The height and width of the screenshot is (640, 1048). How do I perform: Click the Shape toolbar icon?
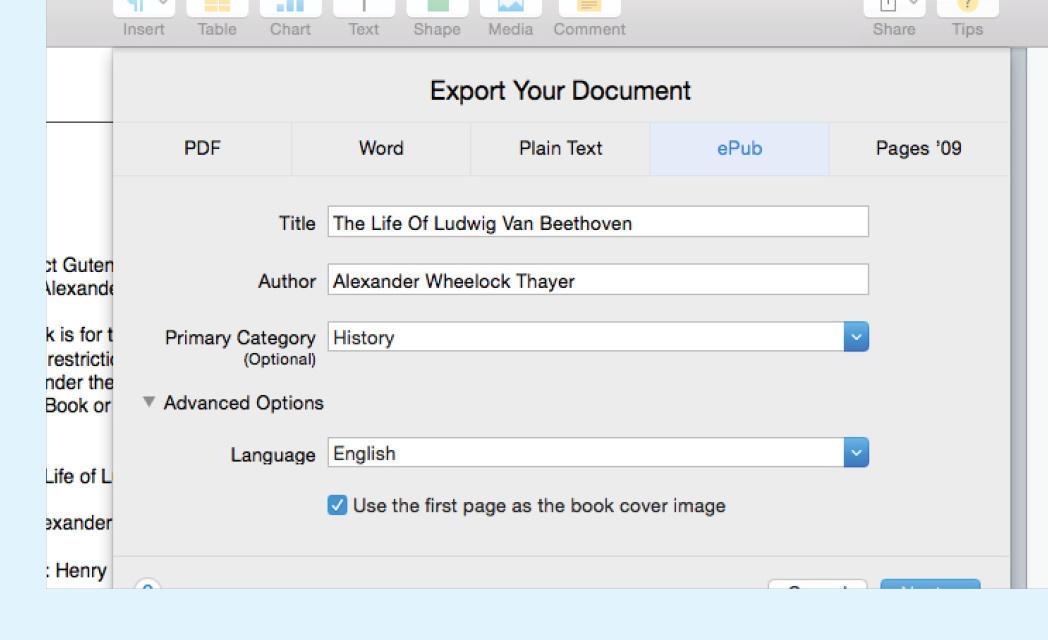point(437,8)
